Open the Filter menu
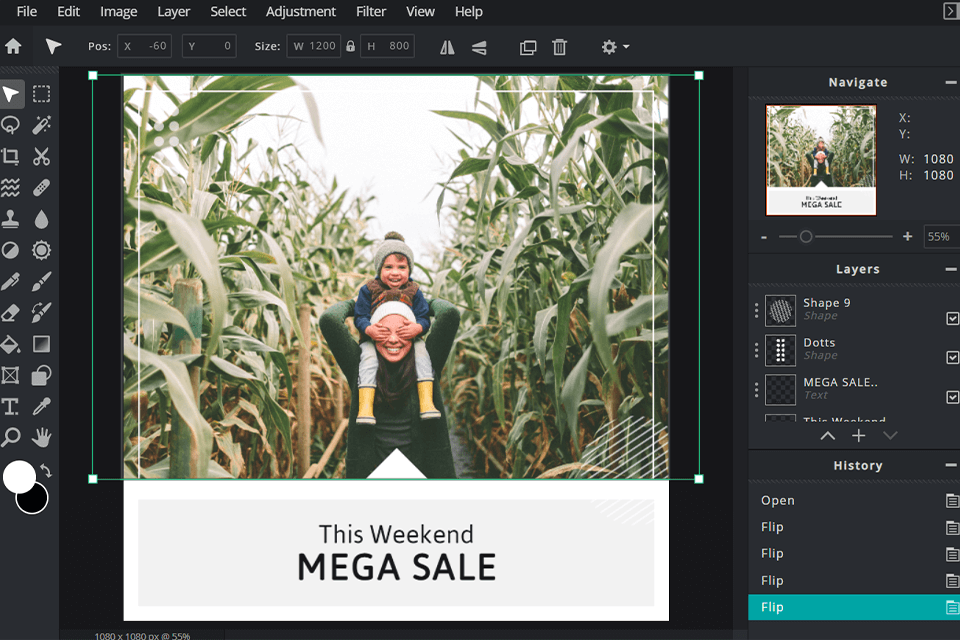Screen dimensions: 960x640 point(371,11)
